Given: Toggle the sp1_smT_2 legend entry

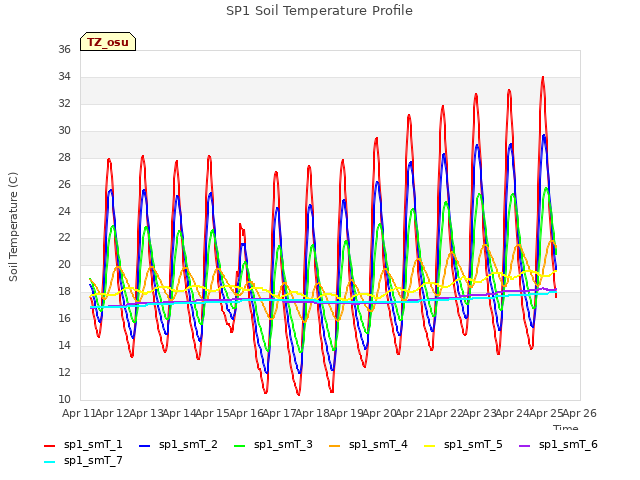Looking at the screenshot, I should tap(178, 444).
